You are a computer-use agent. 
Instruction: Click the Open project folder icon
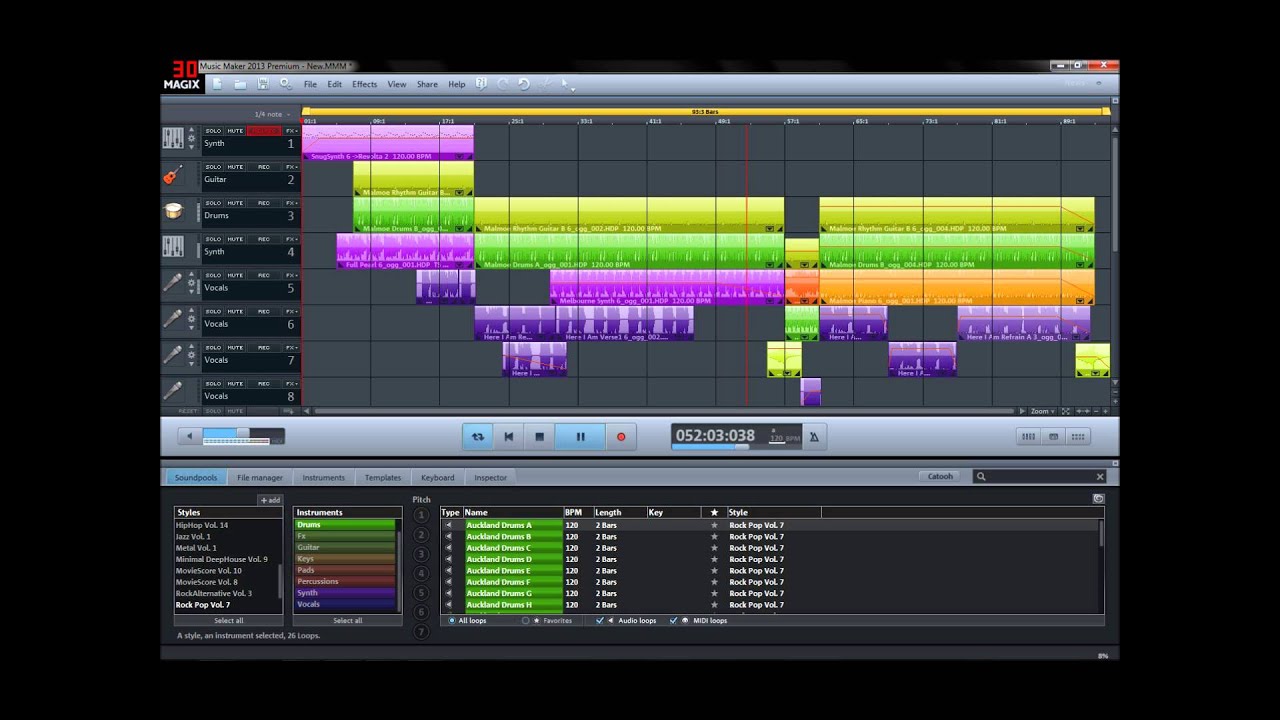point(240,84)
